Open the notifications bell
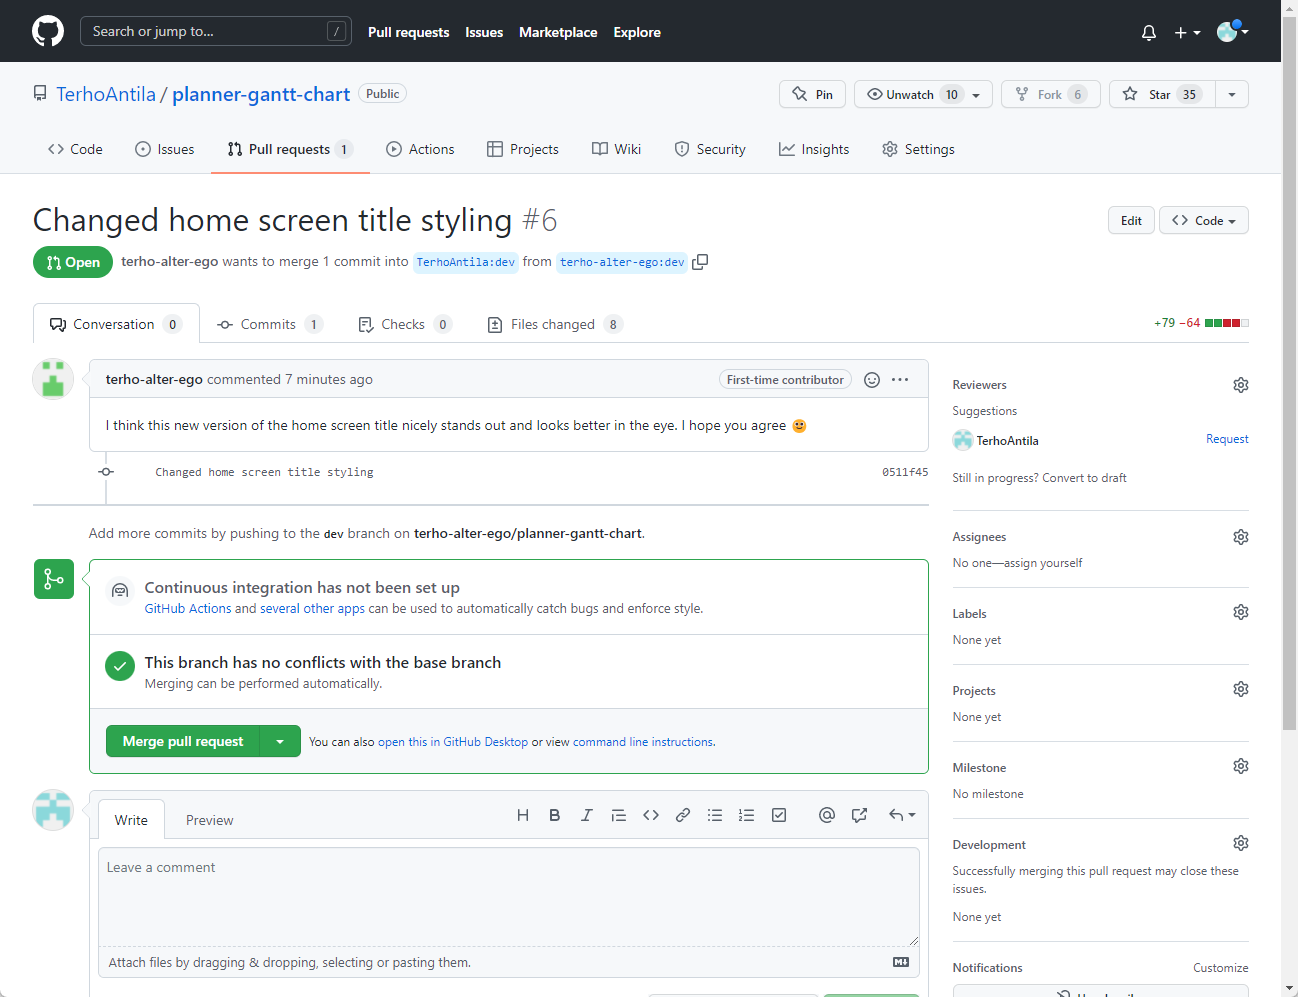The image size is (1298, 997). 1148,33
